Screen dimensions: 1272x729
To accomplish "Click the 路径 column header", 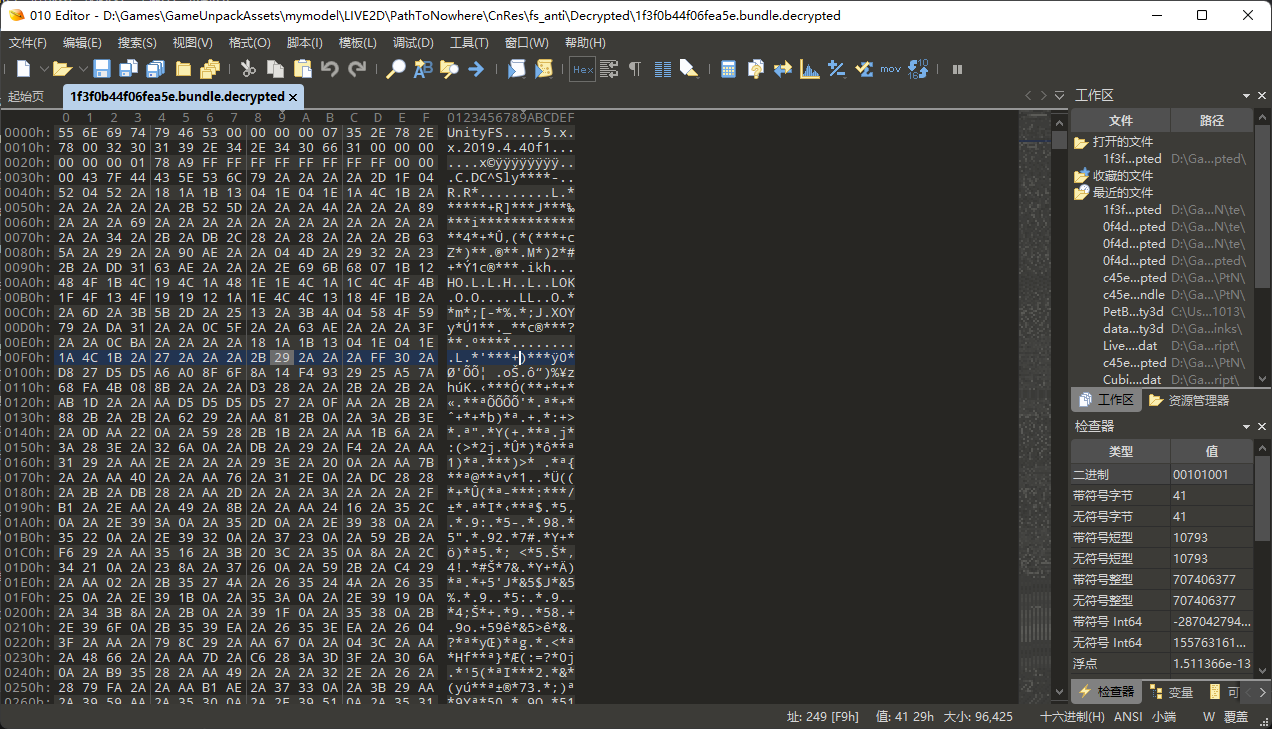I will tap(1212, 120).
